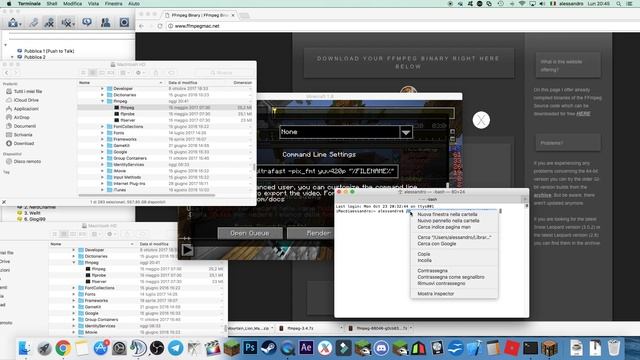
Task: Open Discord icon in the Dock
Action: pyautogui.click(x=381, y=348)
